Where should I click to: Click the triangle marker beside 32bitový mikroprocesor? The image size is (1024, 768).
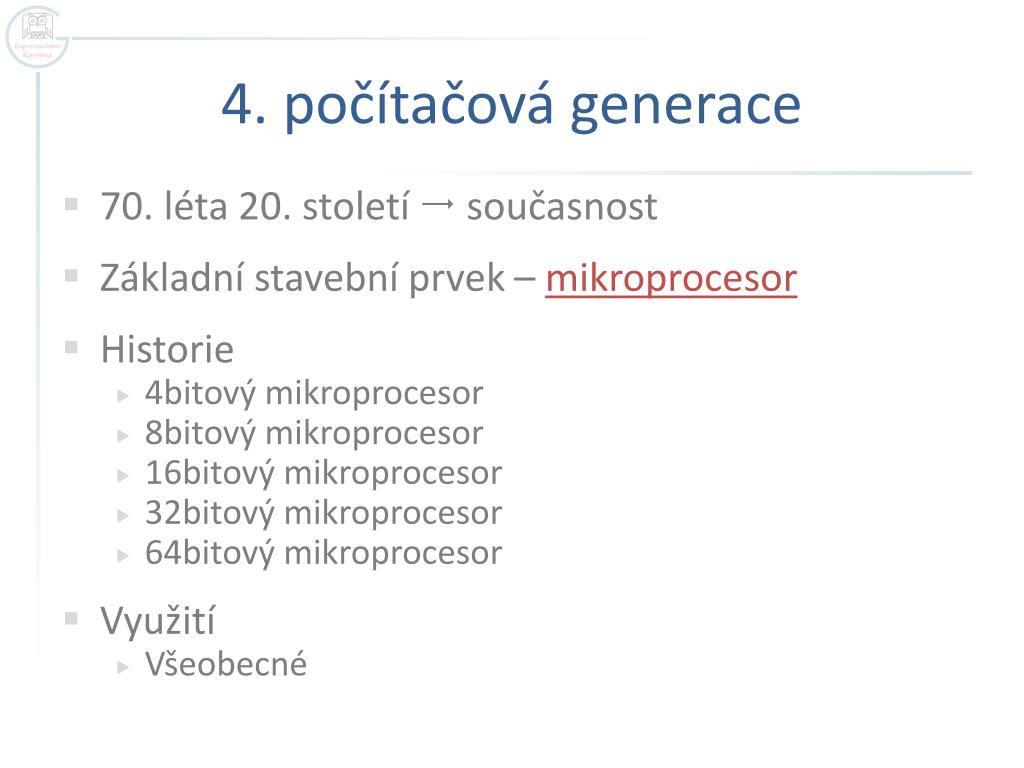[x=123, y=516]
